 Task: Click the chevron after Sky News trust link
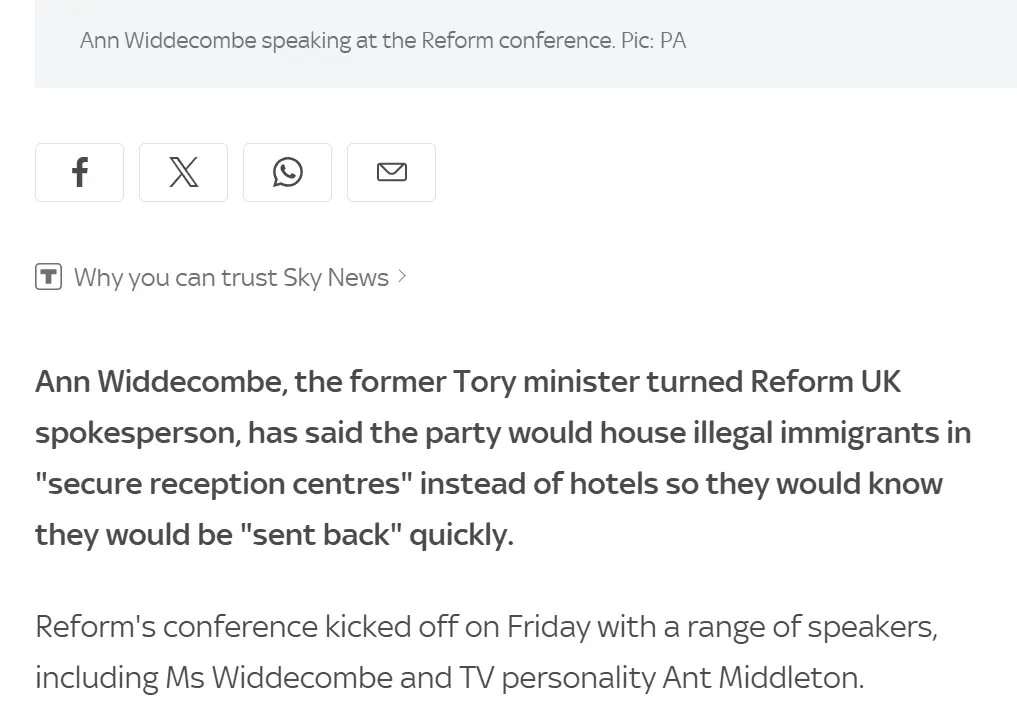(402, 277)
